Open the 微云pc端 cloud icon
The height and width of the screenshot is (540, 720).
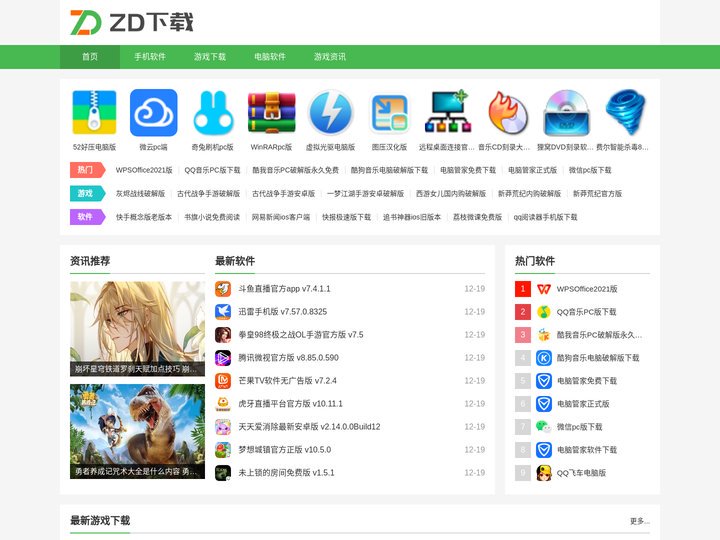(x=153, y=112)
